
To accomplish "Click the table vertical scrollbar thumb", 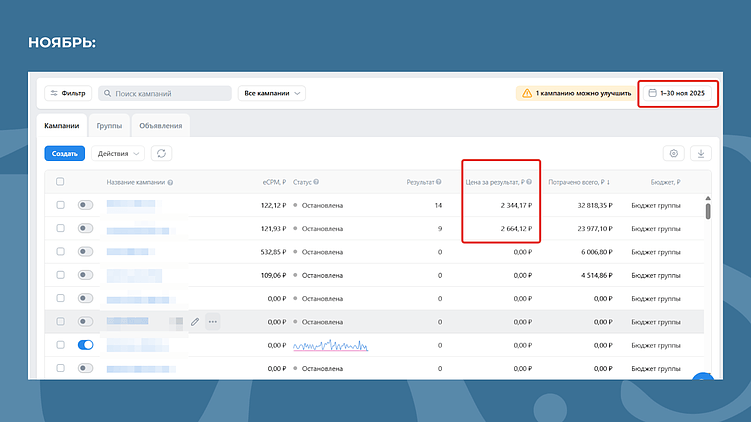I will pyautogui.click(x=708, y=211).
